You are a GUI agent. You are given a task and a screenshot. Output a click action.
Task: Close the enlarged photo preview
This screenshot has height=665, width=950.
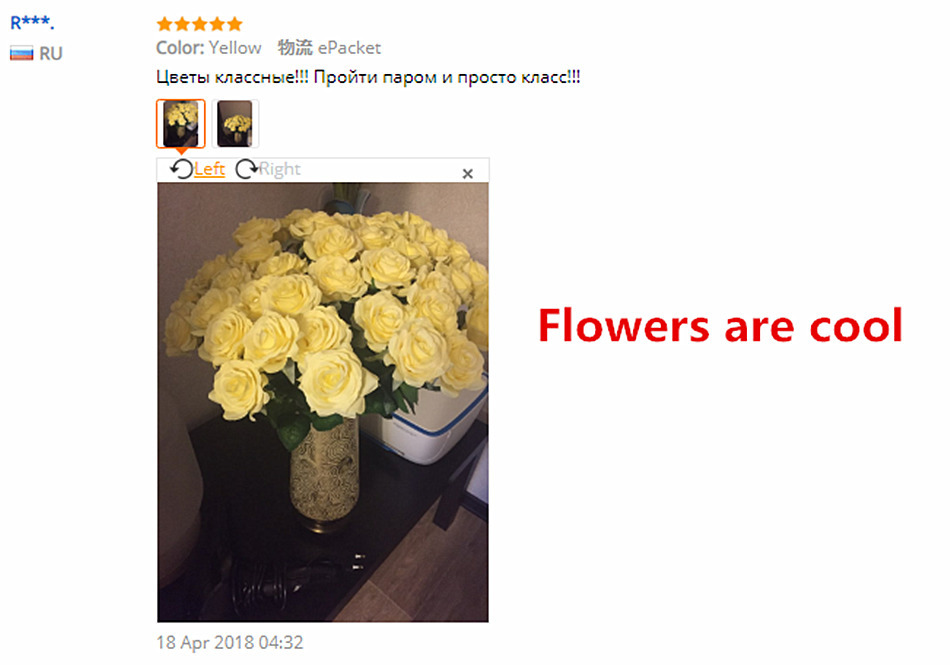point(467,174)
